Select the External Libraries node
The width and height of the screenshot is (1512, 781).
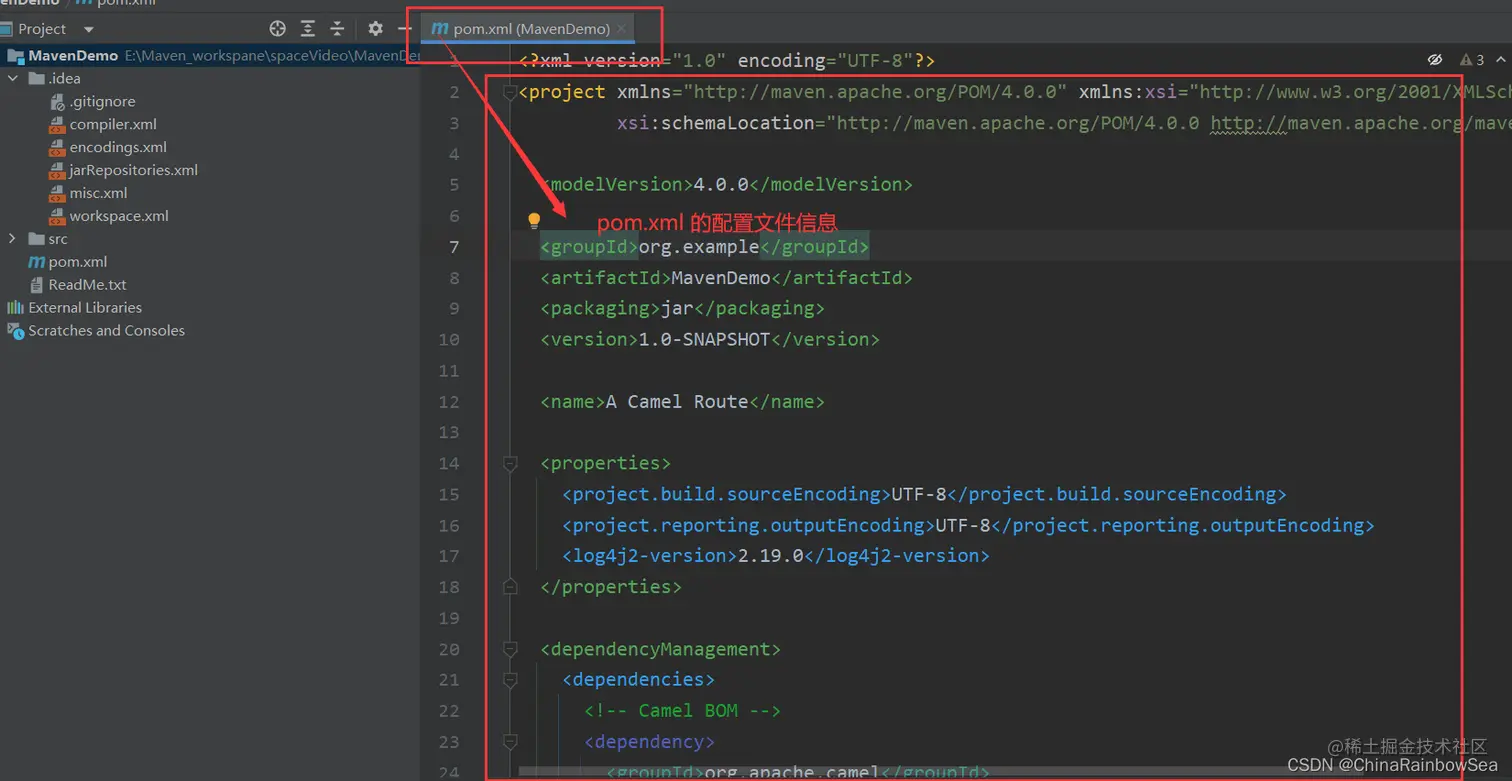pos(85,308)
